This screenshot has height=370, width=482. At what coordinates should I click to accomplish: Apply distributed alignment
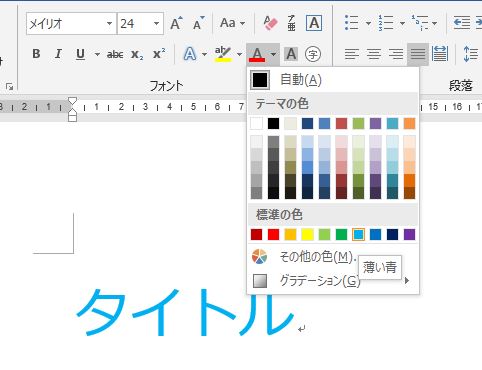click(440, 54)
